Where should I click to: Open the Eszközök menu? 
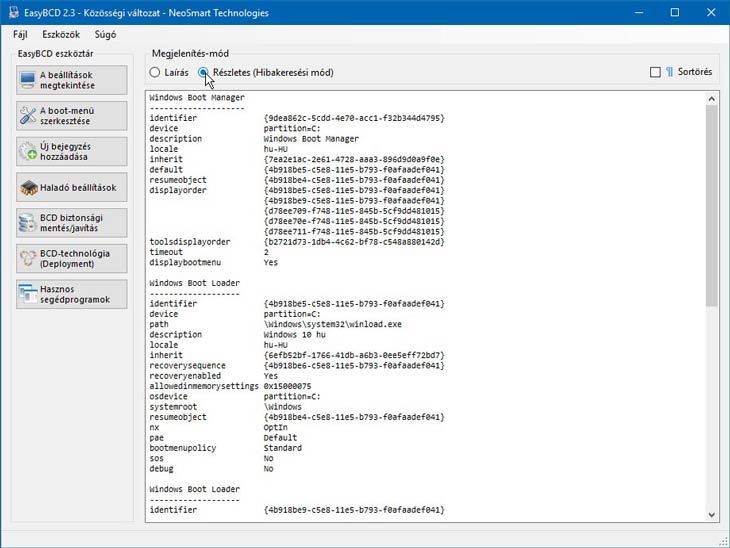point(61,34)
